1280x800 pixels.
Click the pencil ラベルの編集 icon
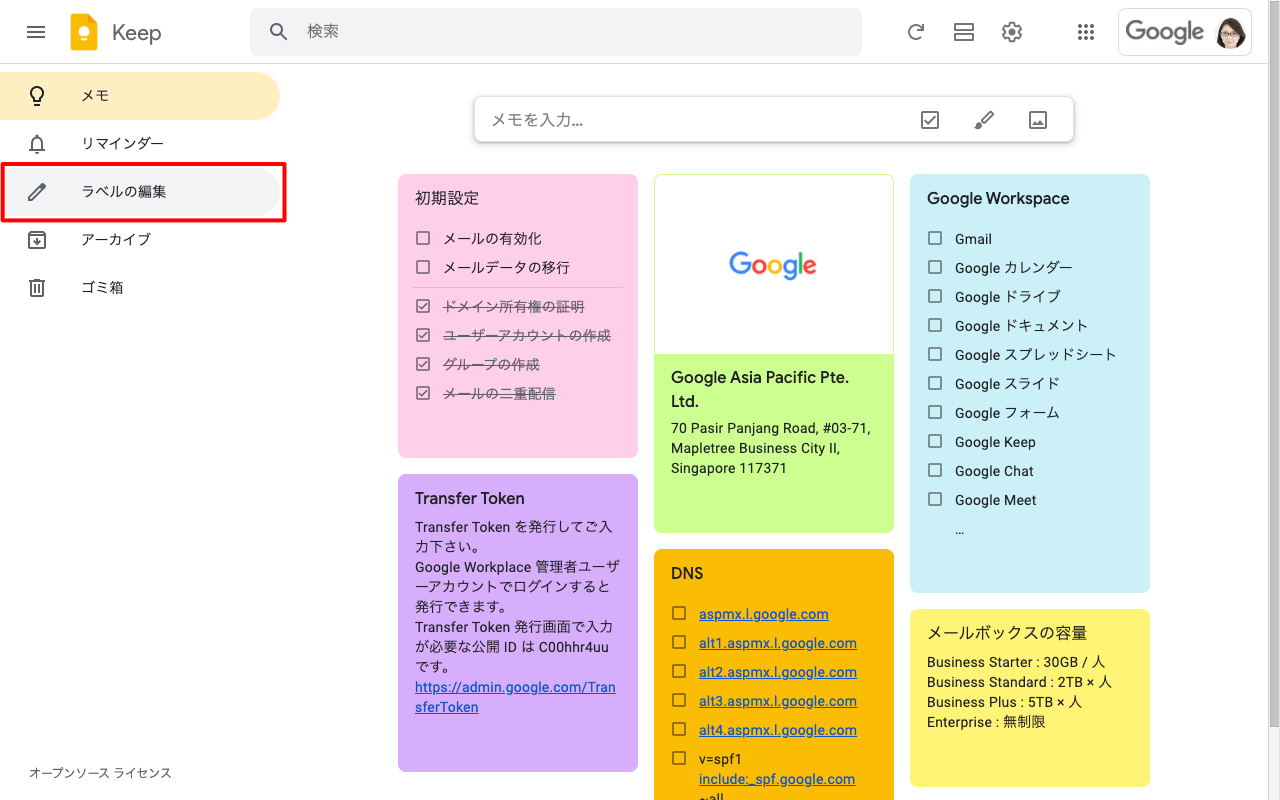[x=37, y=192]
